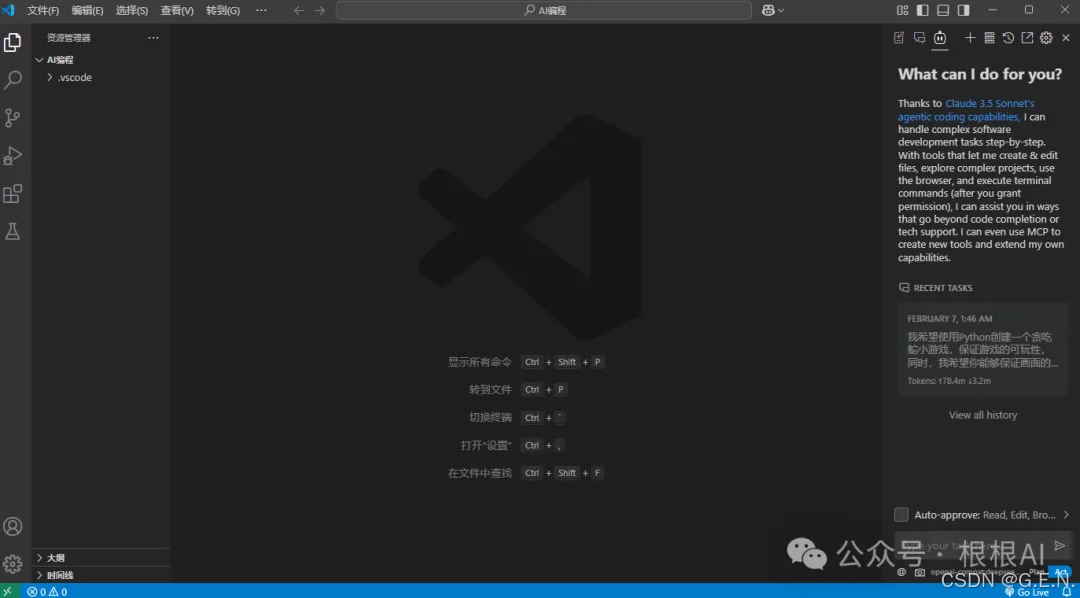
Task: Enable the Auto-approve checkbox
Action: click(x=901, y=515)
